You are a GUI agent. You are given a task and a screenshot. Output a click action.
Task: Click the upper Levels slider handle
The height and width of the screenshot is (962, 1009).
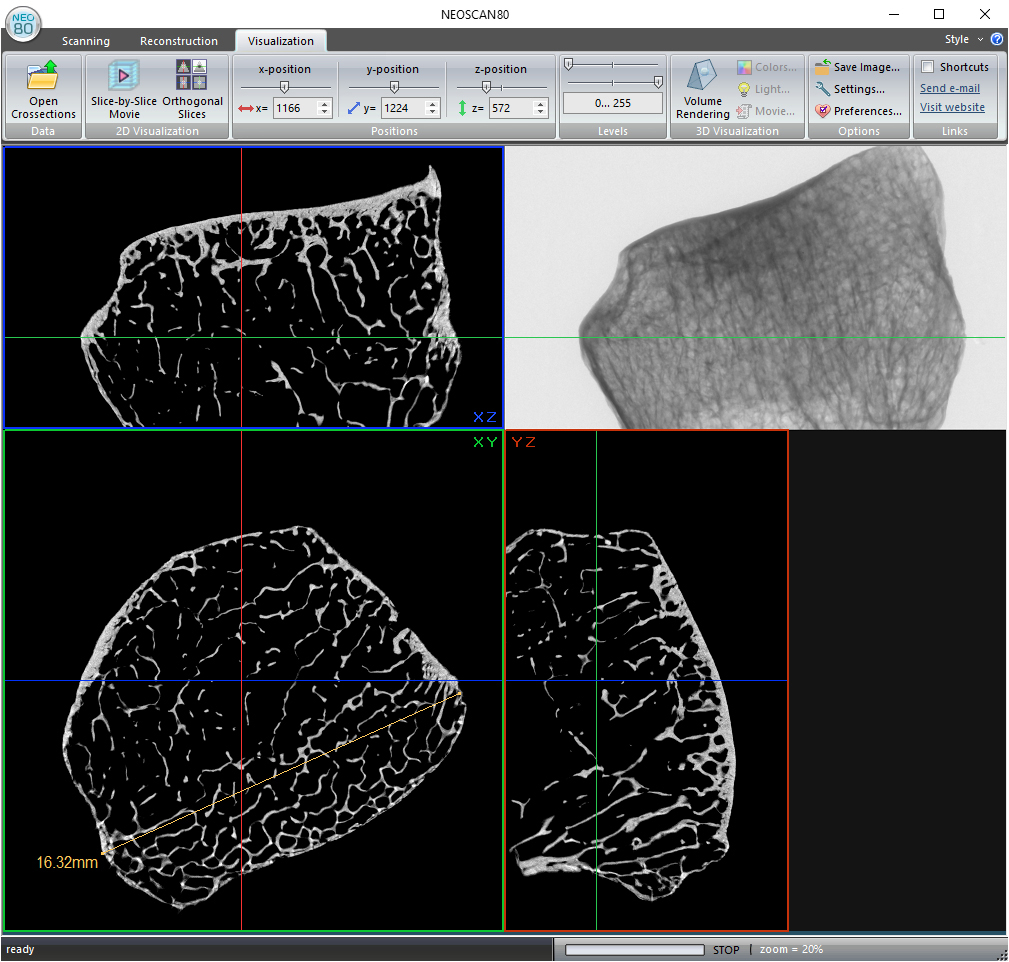pyautogui.click(x=569, y=64)
